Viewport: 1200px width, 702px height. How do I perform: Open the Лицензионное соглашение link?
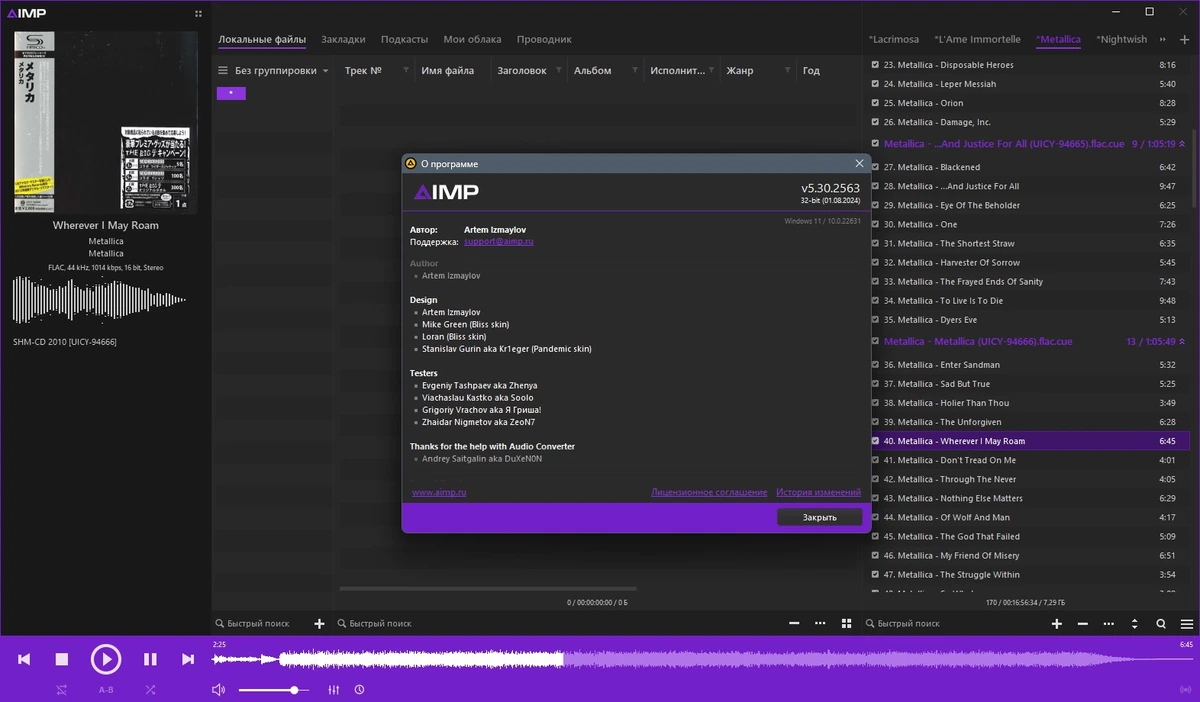(709, 492)
